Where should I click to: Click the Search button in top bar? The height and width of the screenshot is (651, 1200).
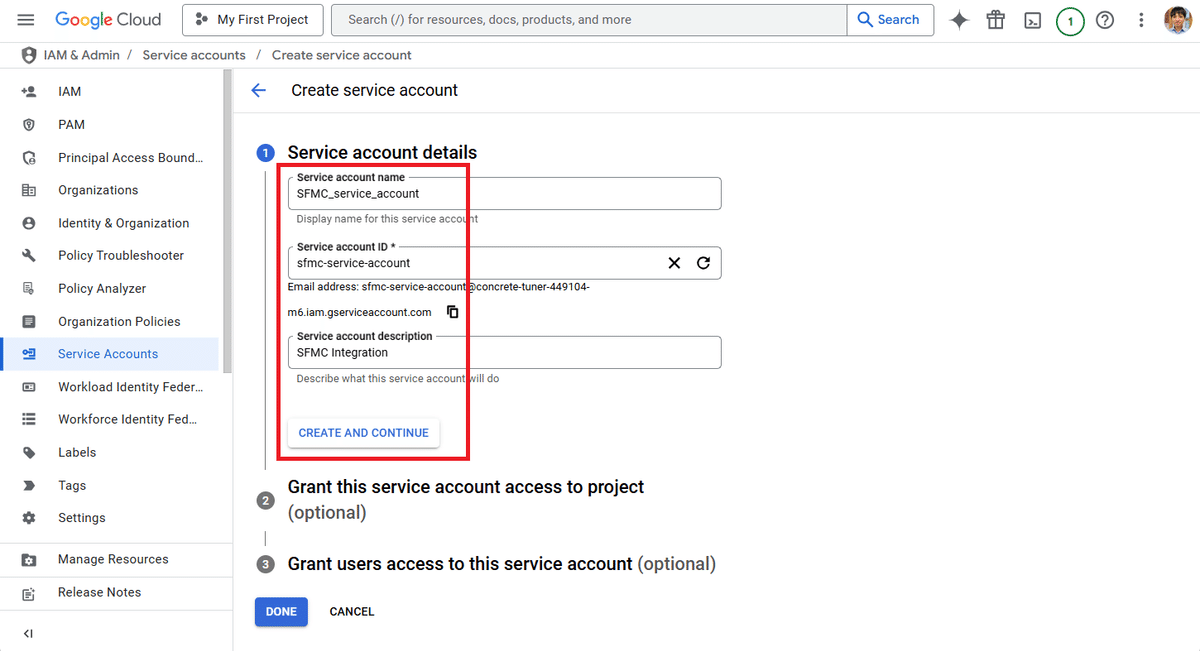(890, 20)
